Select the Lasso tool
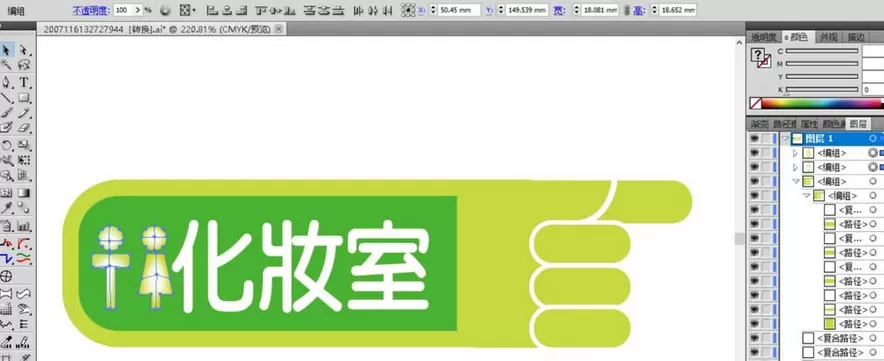 pos(24,65)
